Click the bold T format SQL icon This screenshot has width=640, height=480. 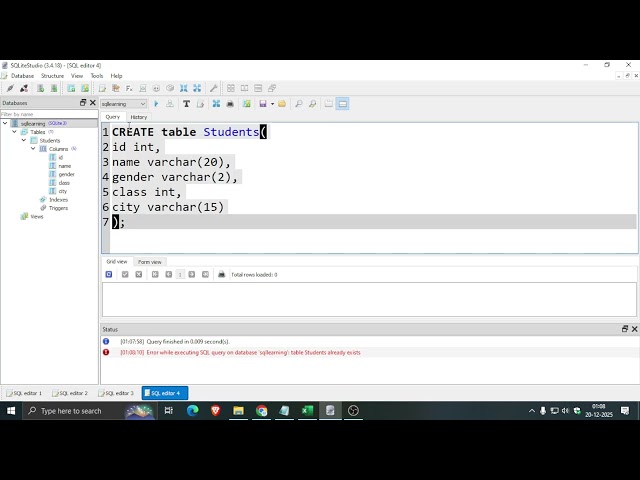[186, 104]
